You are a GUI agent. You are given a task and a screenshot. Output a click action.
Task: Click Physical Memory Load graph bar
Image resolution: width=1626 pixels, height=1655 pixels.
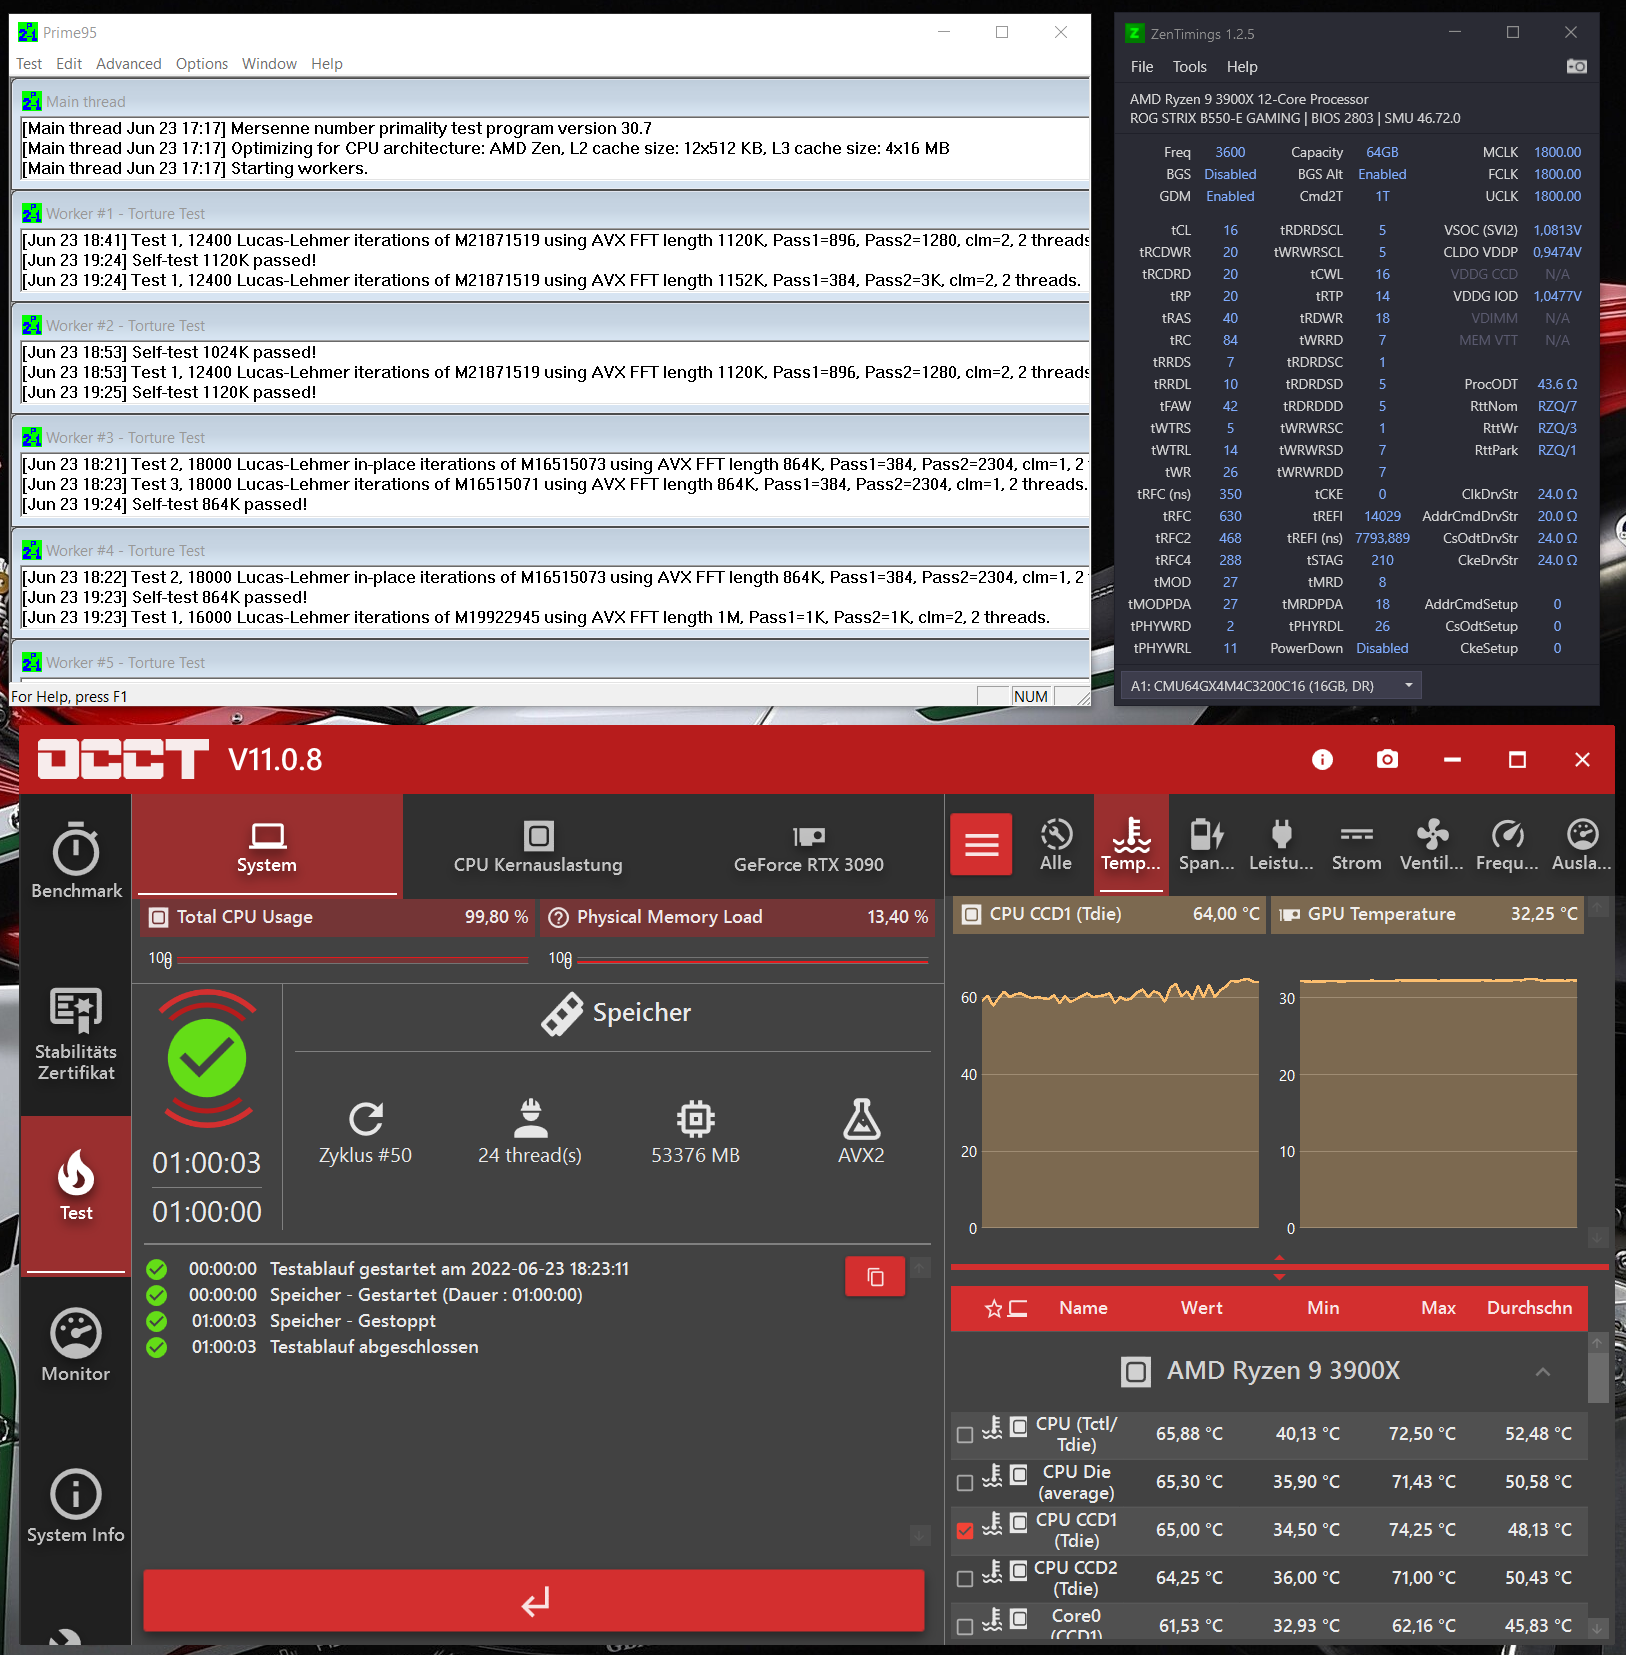[752, 960]
